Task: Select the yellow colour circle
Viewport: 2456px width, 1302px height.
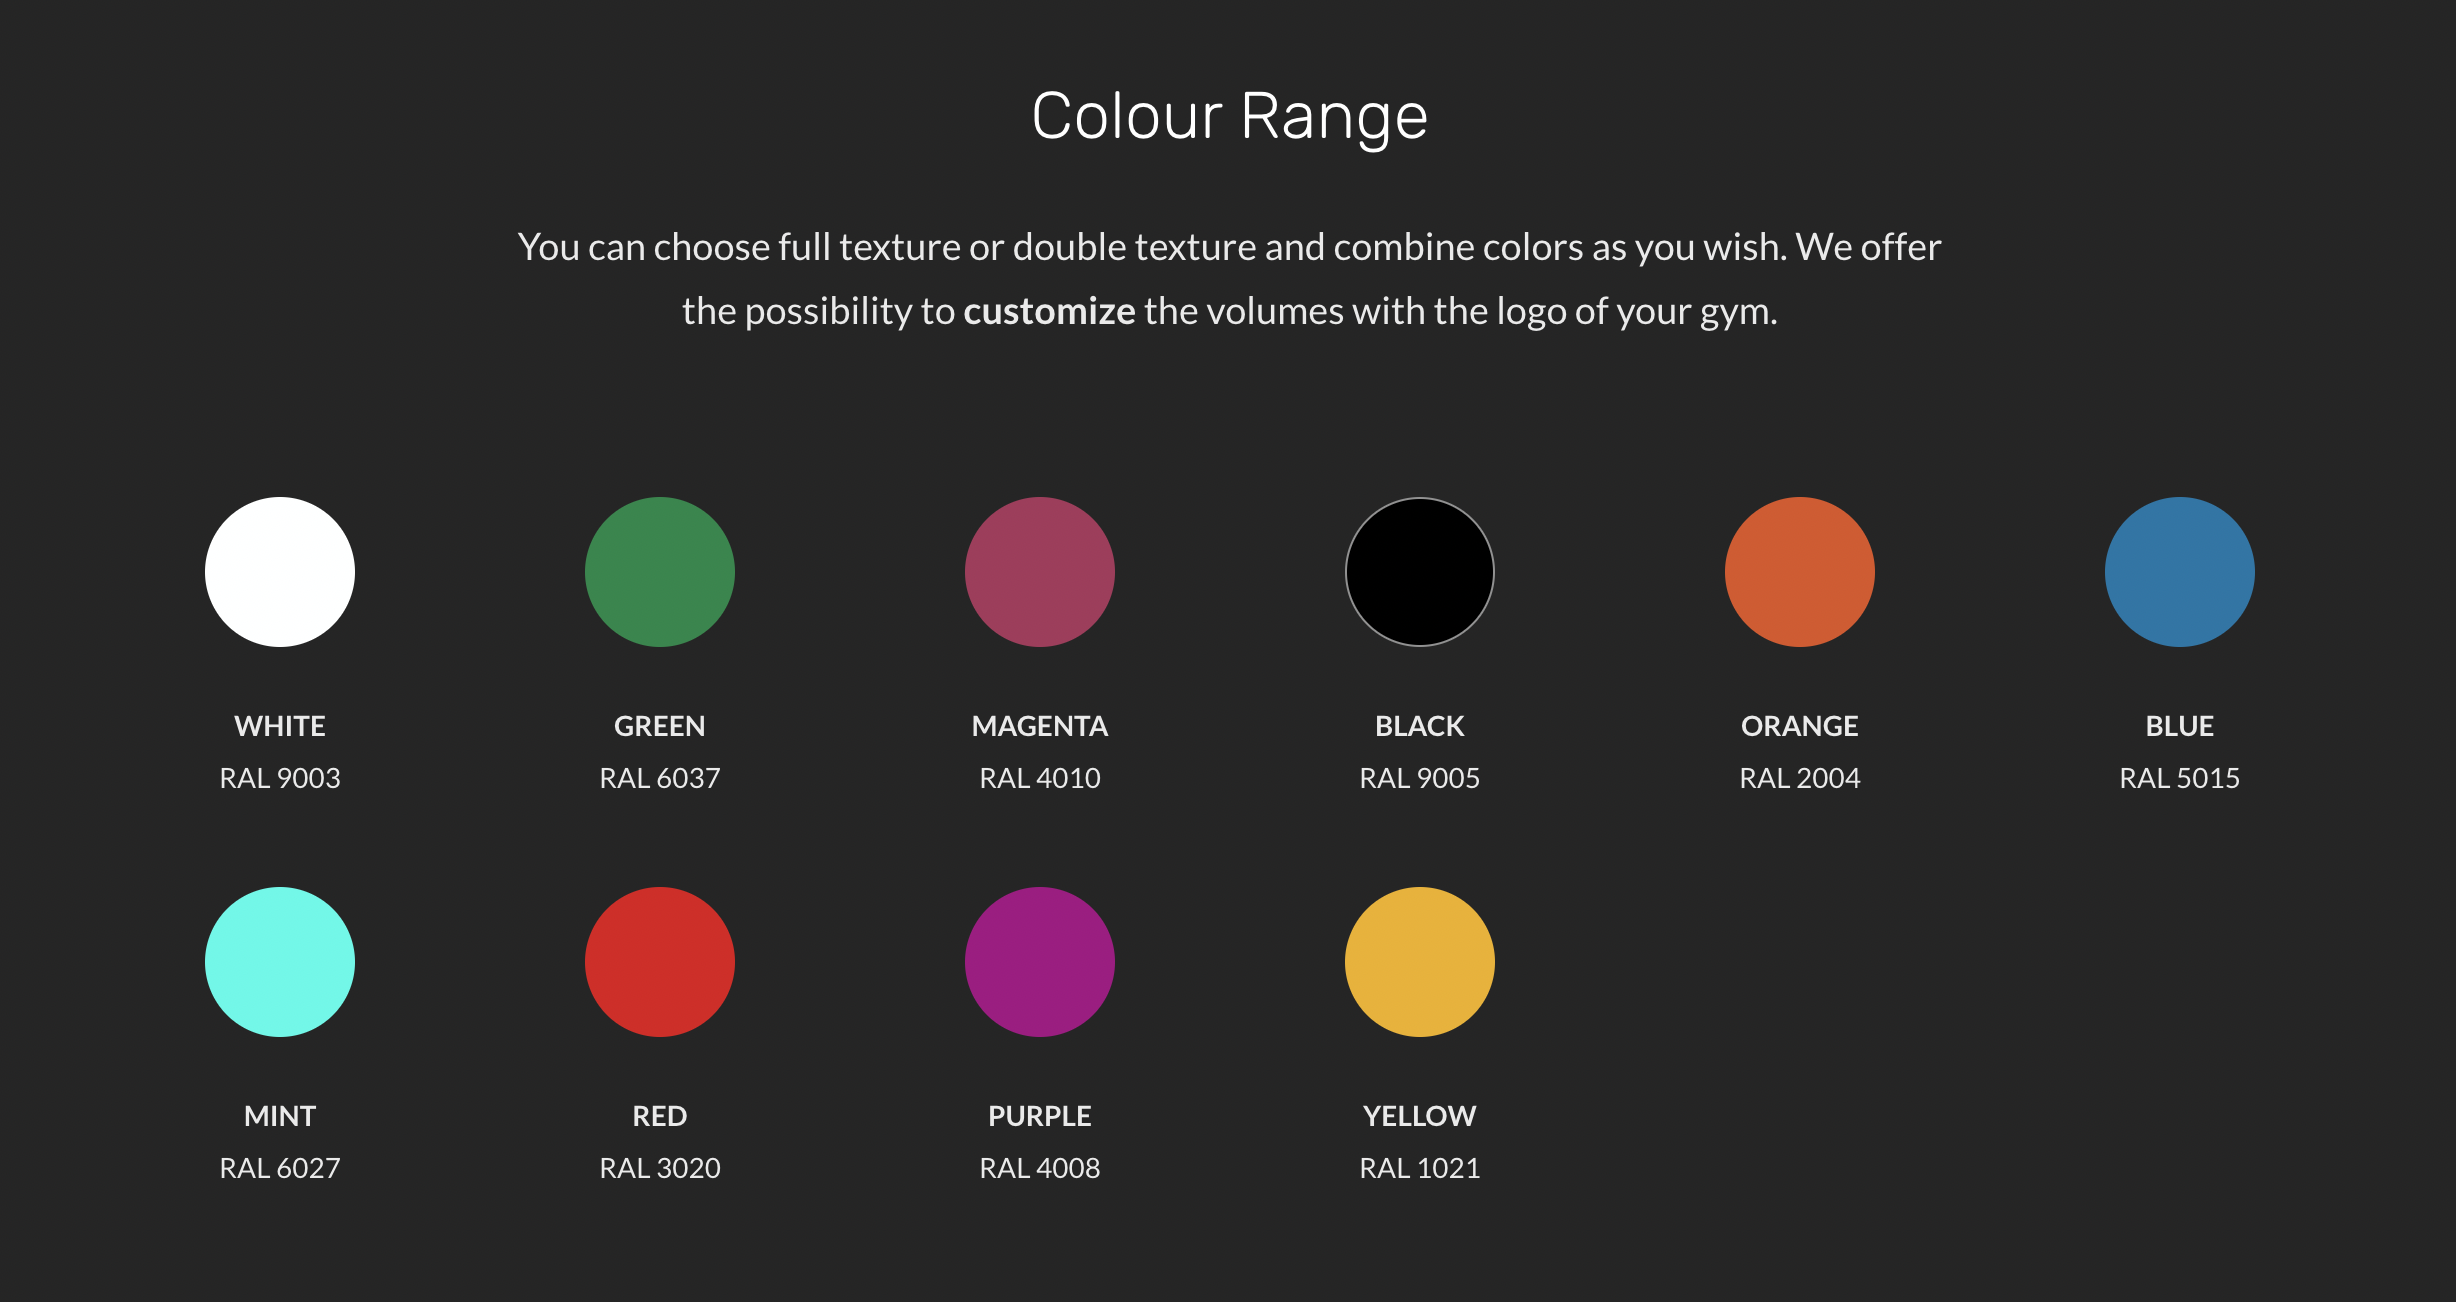Action: coord(1420,962)
